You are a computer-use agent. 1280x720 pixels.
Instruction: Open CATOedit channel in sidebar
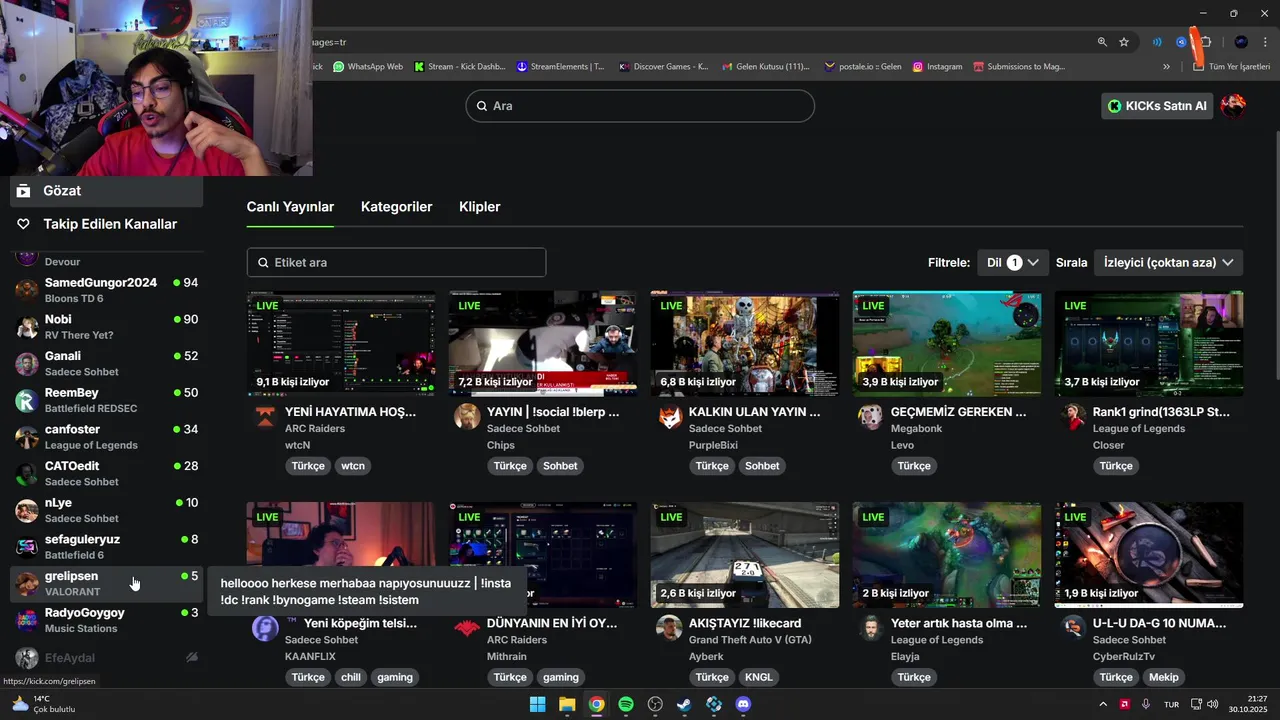tap(106, 473)
